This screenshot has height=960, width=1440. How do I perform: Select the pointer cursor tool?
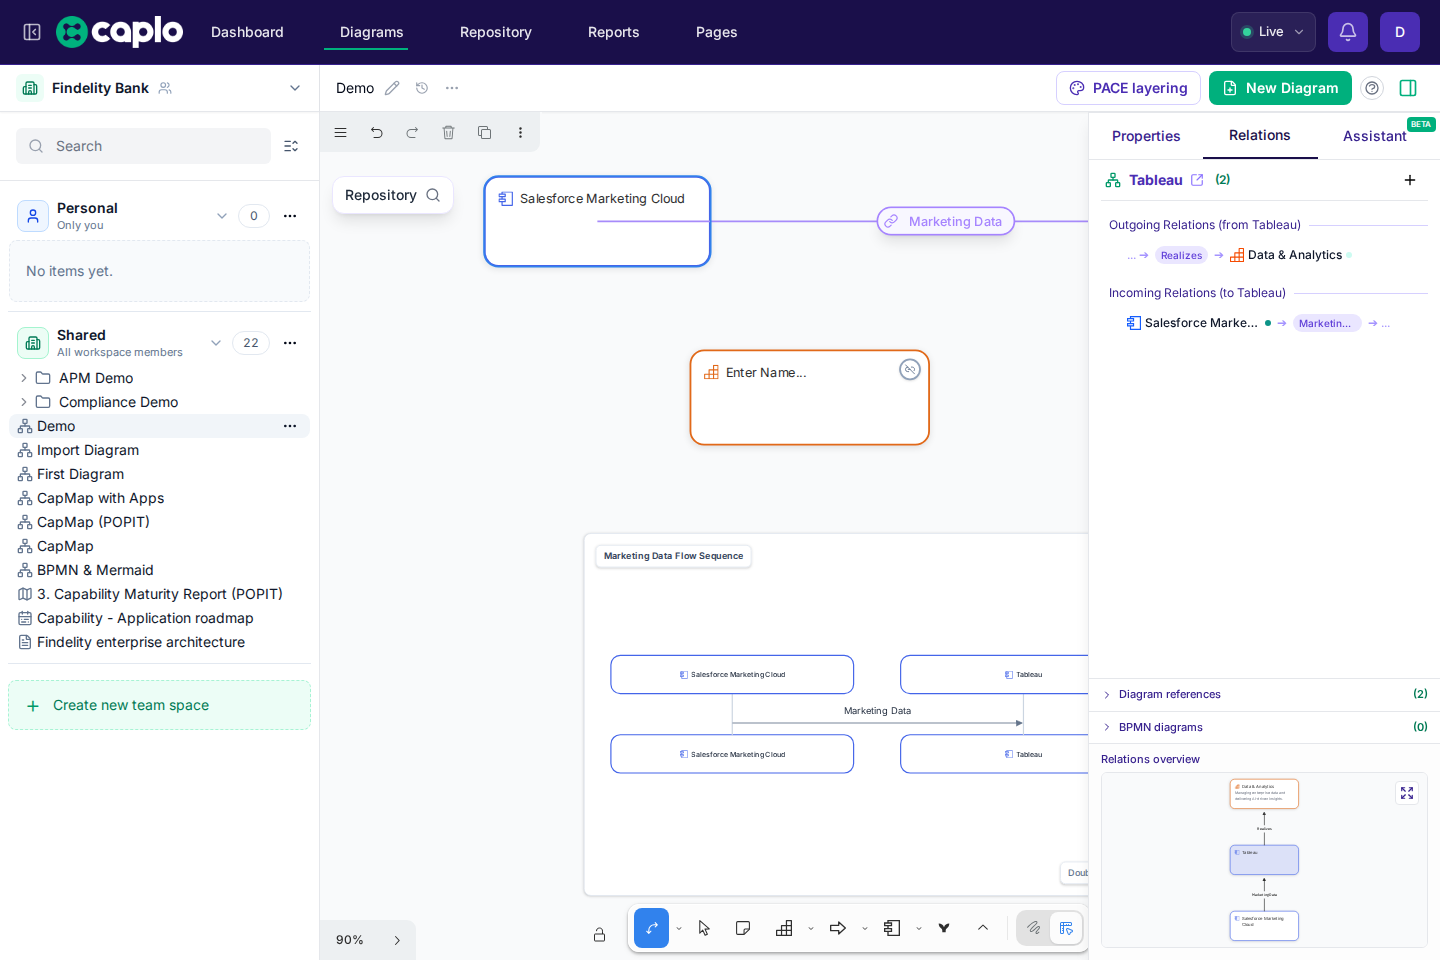click(704, 928)
